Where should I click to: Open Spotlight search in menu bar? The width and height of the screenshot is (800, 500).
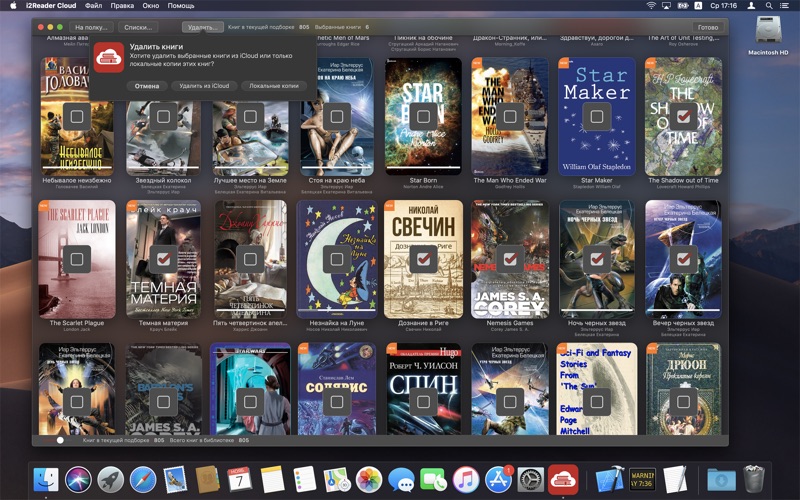(x=768, y=6)
